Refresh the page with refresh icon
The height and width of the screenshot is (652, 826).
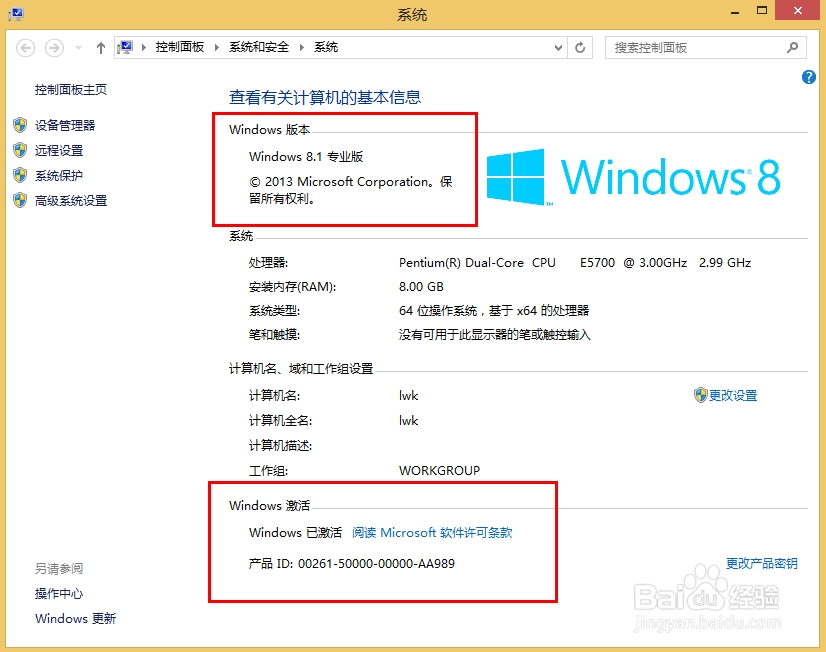pos(580,48)
